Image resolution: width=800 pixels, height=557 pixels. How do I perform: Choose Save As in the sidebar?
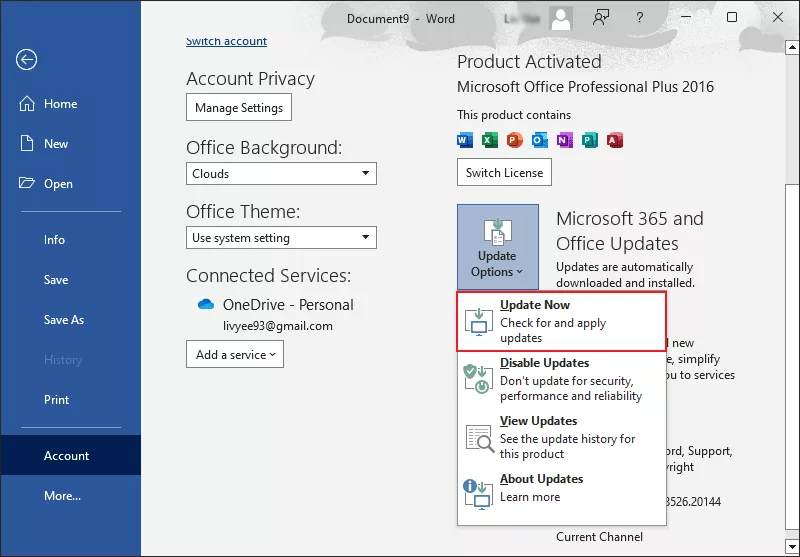[x=70, y=320]
